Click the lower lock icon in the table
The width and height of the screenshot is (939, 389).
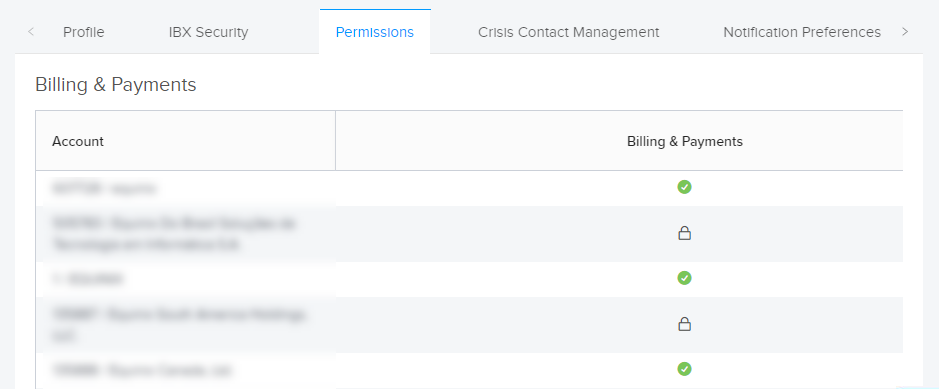(684, 324)
